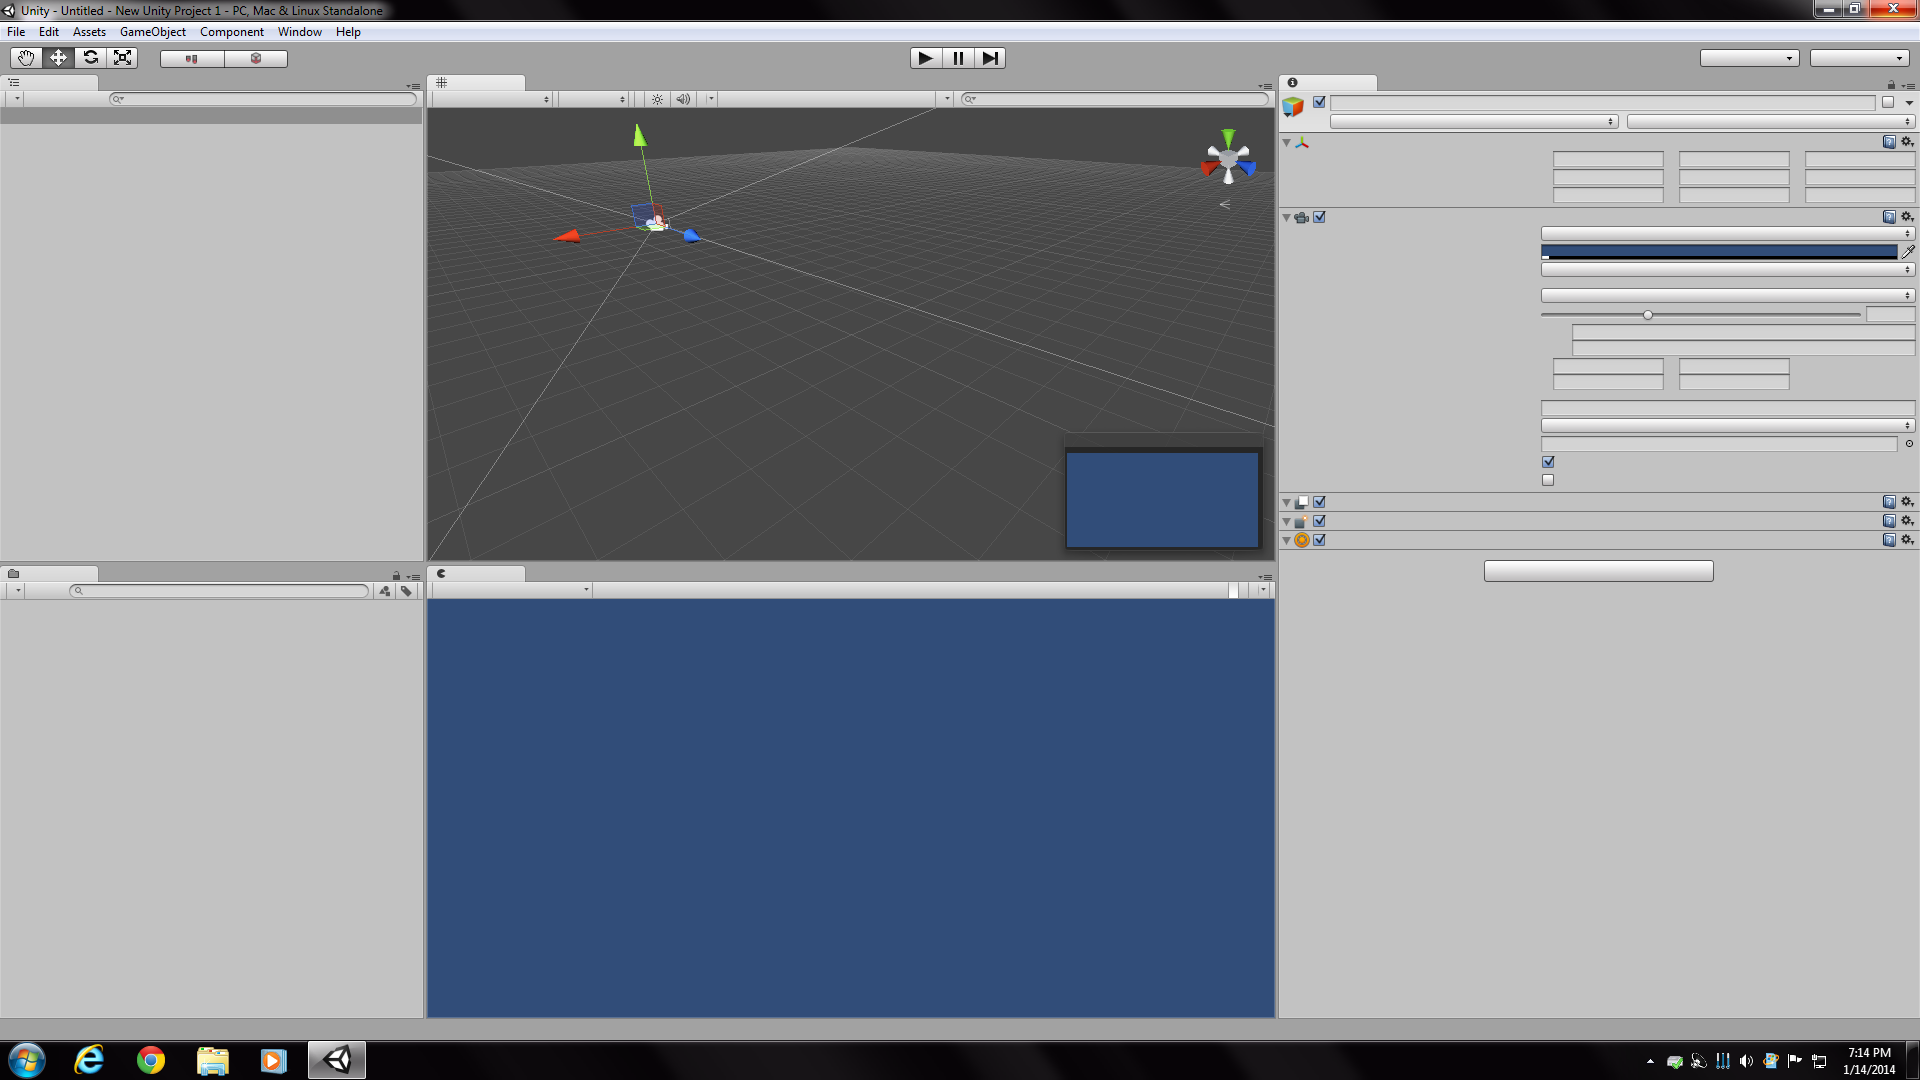The height and width of the screenshot is (1080, 1920).
Task: Click the eyedropper beside the color field
Action: (x=1909, y=252)
